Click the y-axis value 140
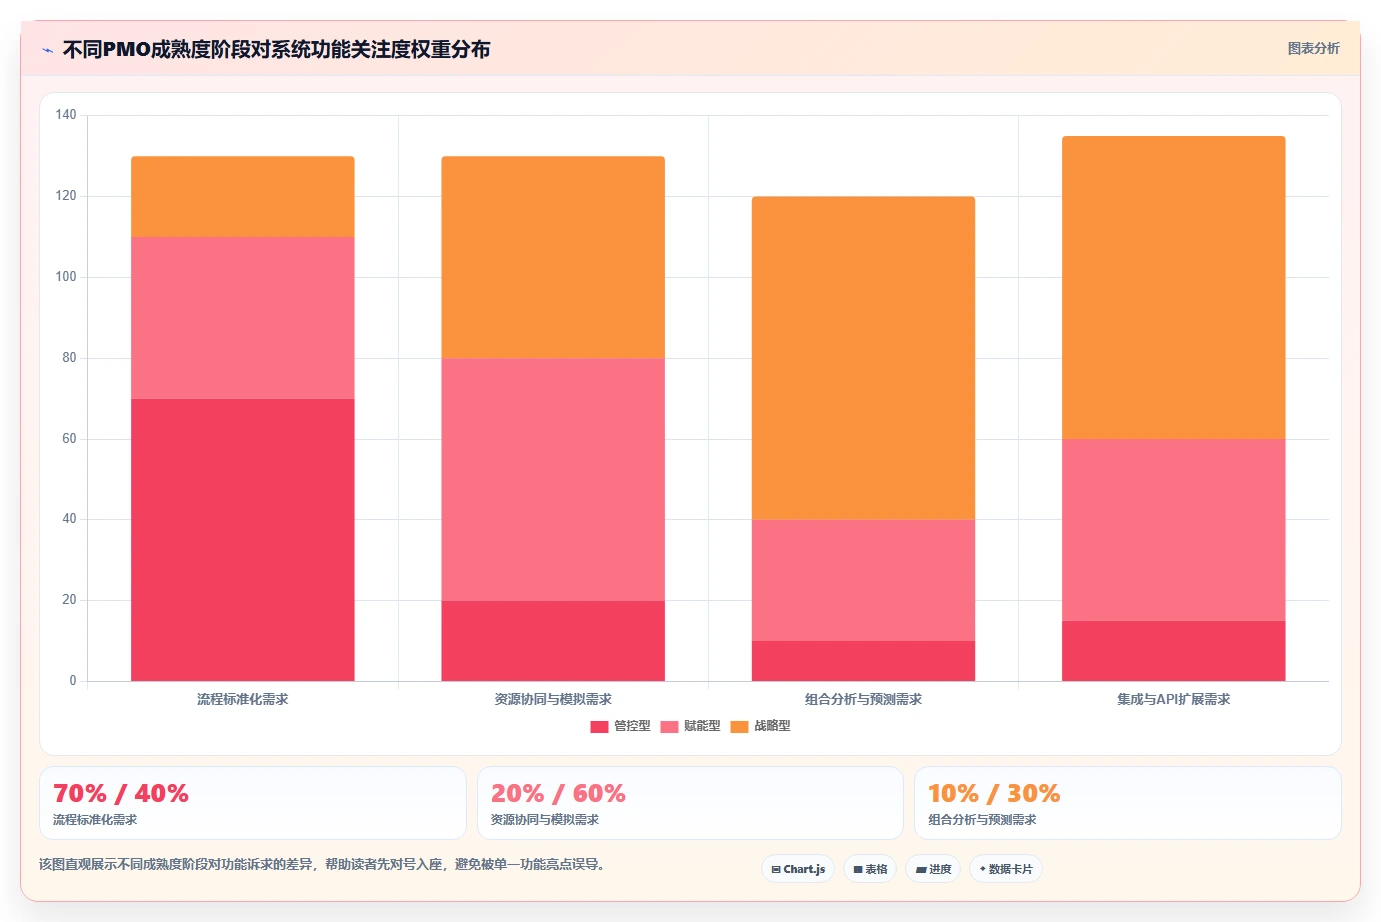The height and width of the screenshot is (922, 1381). tap(66, 115)
